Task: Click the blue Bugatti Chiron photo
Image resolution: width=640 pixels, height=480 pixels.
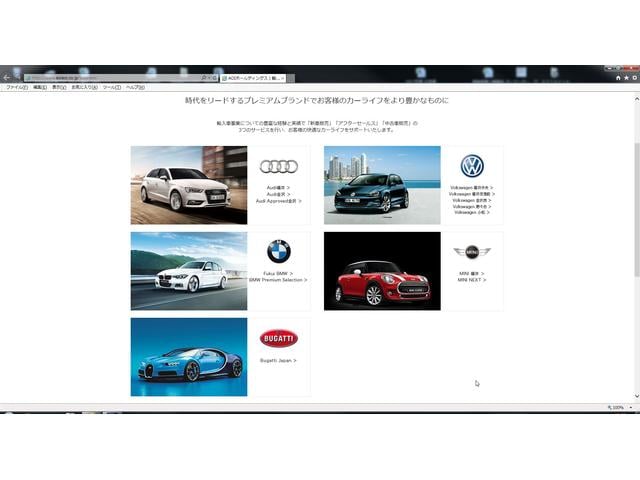Action: pyautogui.click(x=189, y=357)
